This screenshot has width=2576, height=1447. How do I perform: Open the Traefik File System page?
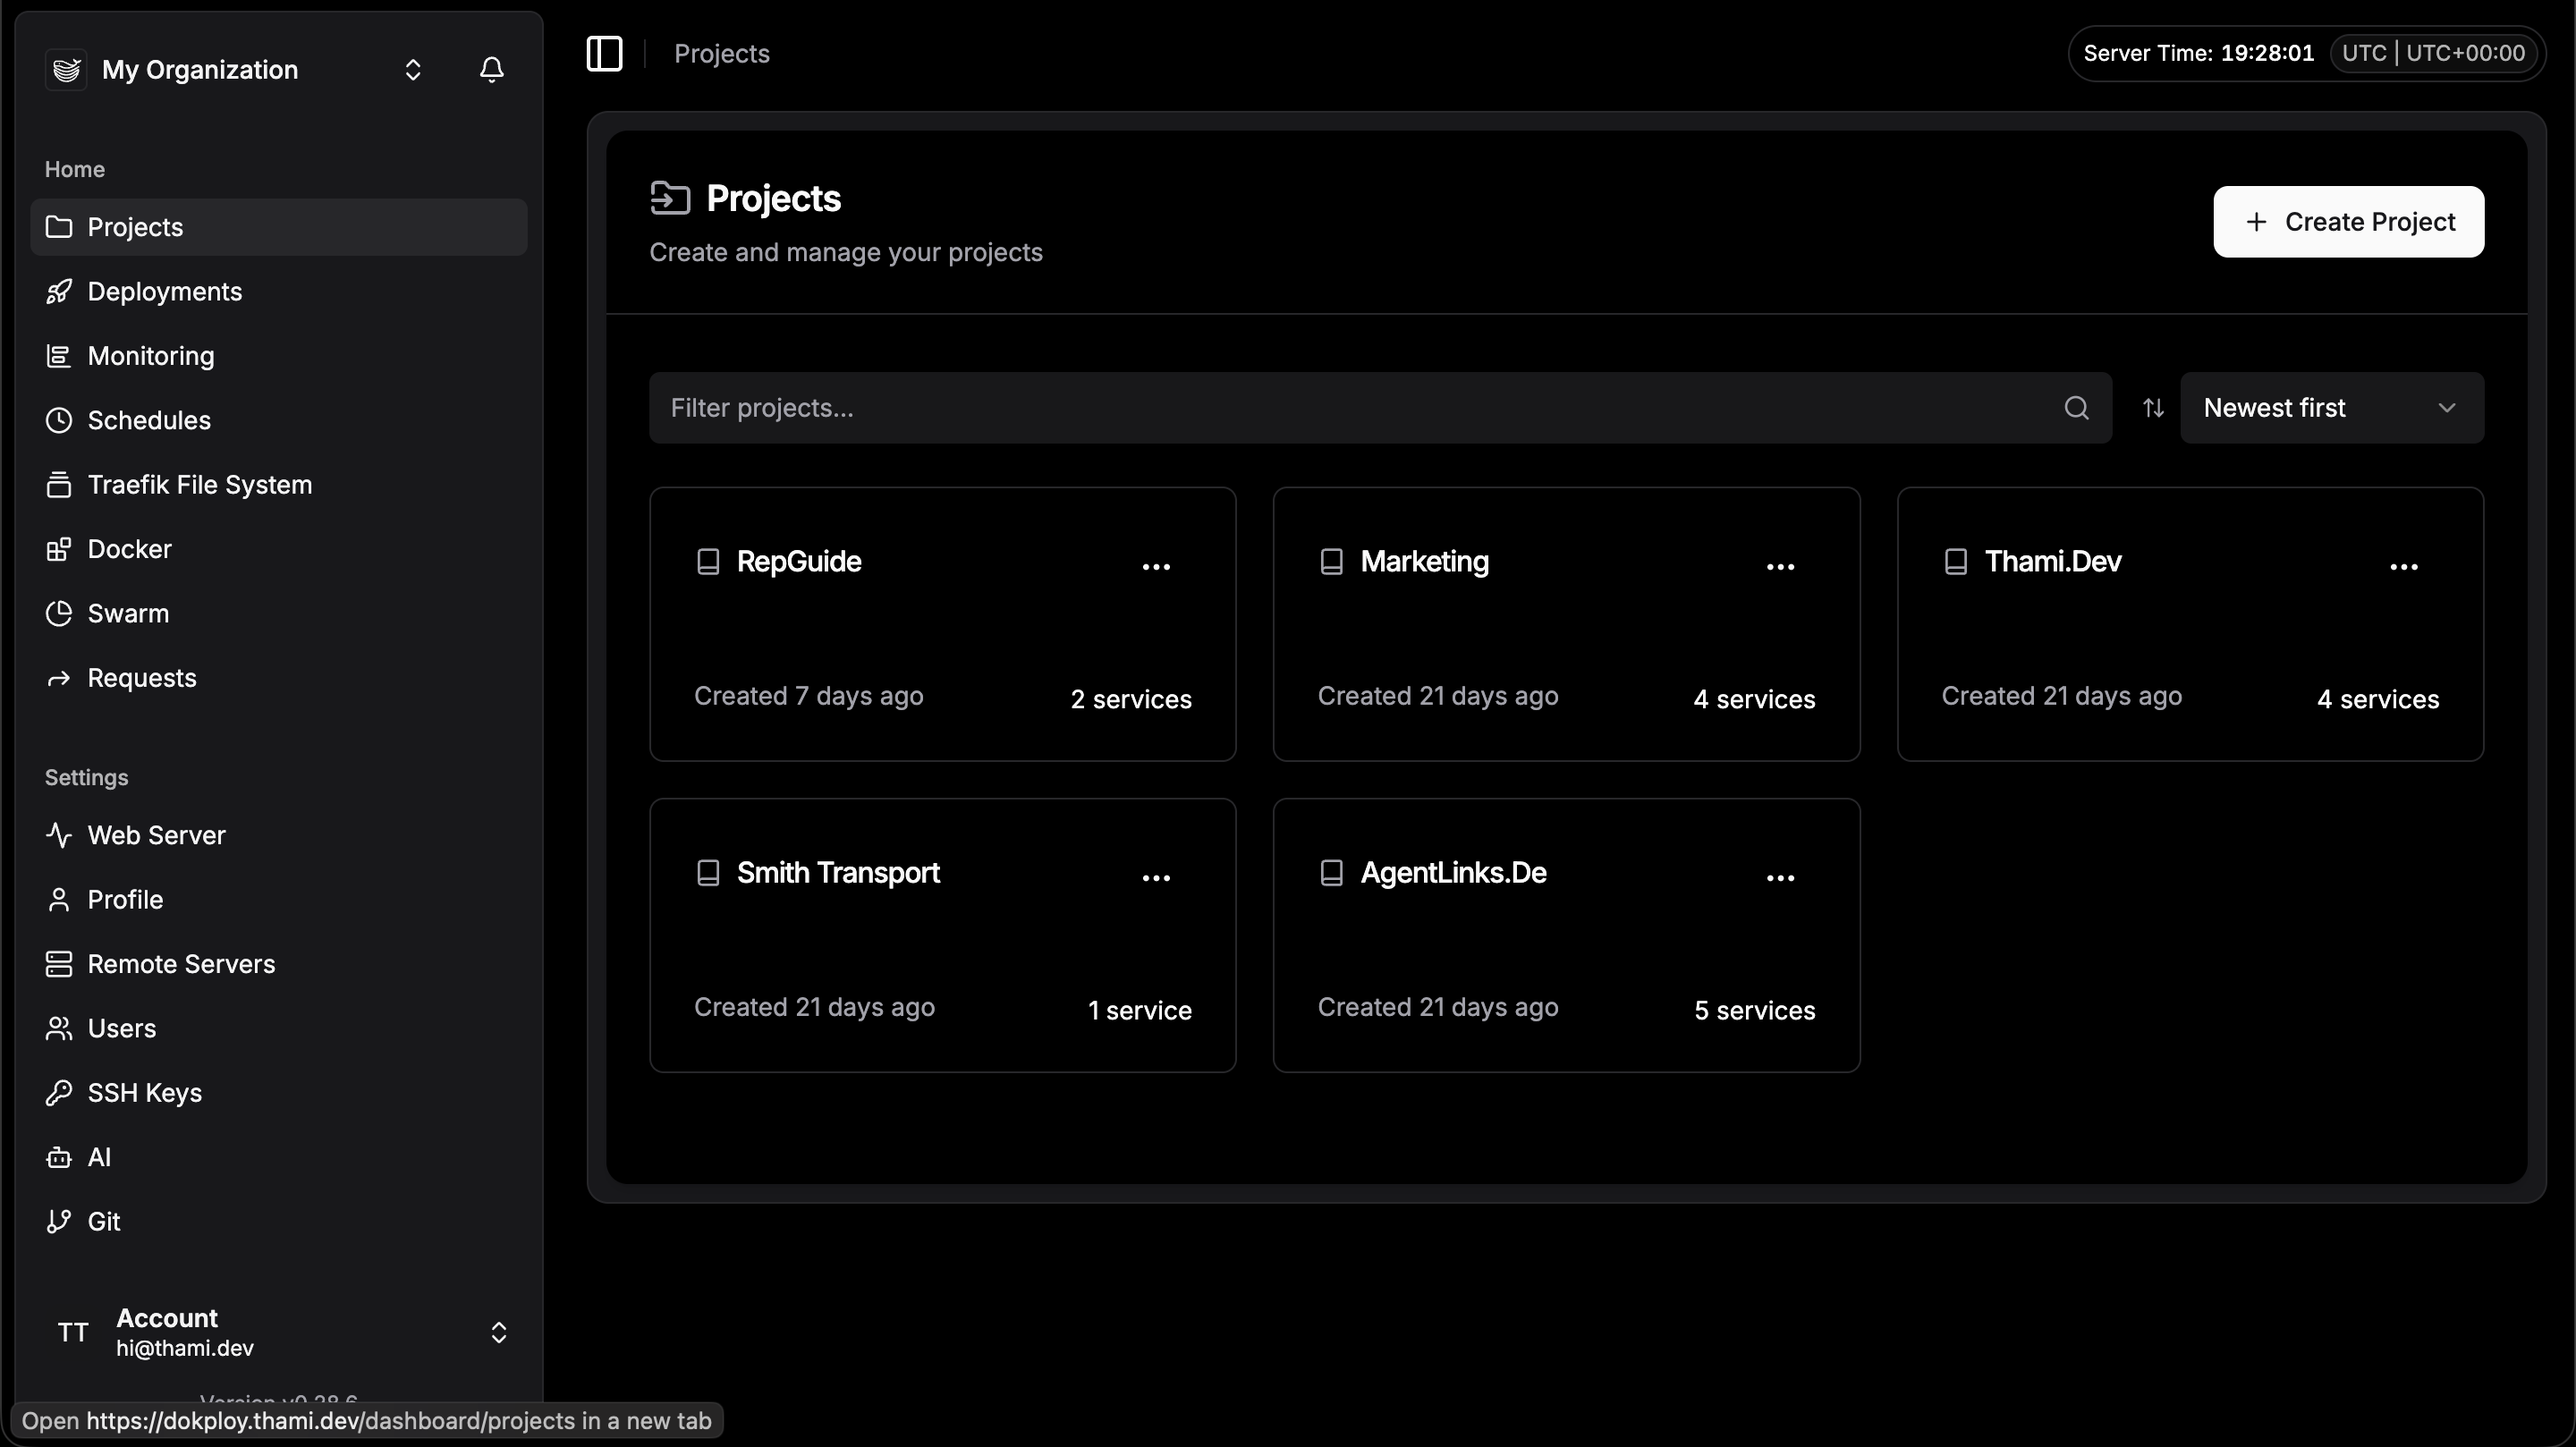click(x=200, y=485)
